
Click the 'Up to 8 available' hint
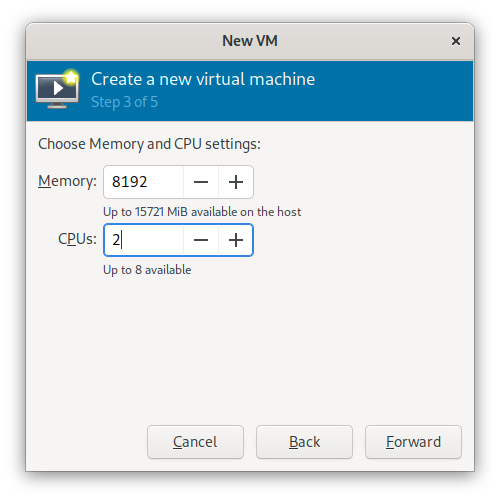[x=147, y=270]
